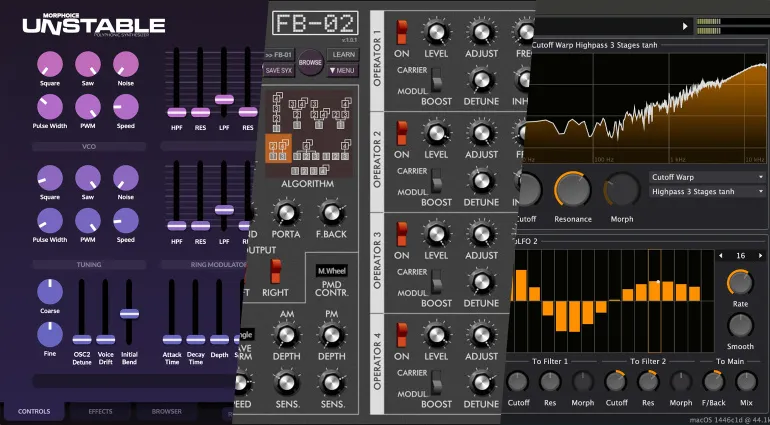Toggle Operator 3 ON switch
Screen dimensions: 770x425
pyautogui.click(x=402, y=234)
